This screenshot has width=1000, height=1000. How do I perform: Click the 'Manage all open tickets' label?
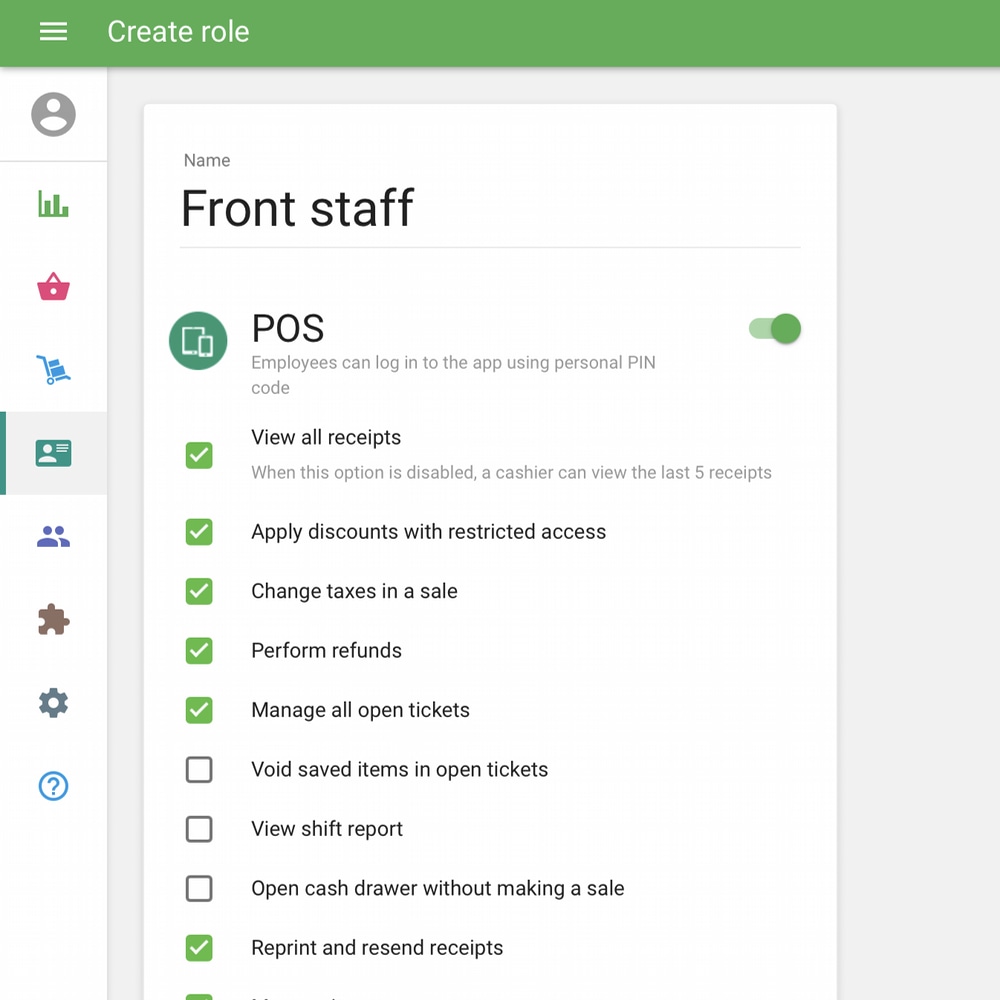coord(360,710)
